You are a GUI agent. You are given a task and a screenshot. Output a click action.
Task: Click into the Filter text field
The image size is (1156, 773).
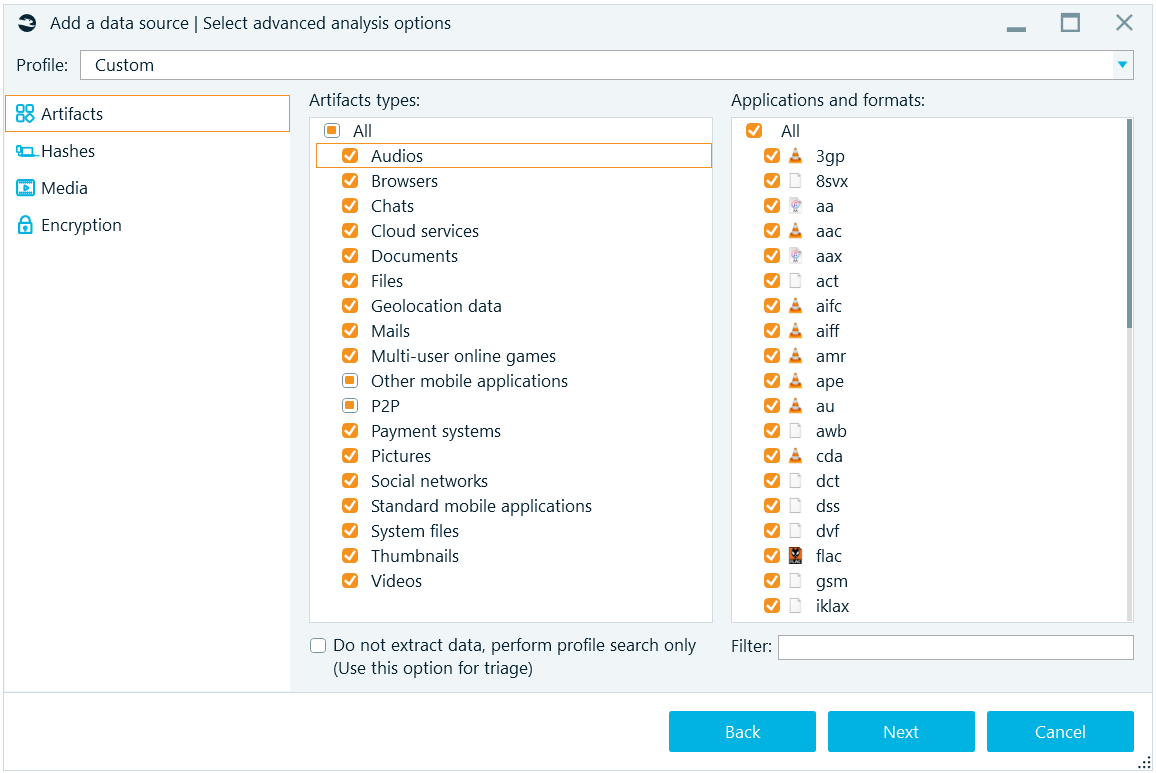click(x=955, y=647)
